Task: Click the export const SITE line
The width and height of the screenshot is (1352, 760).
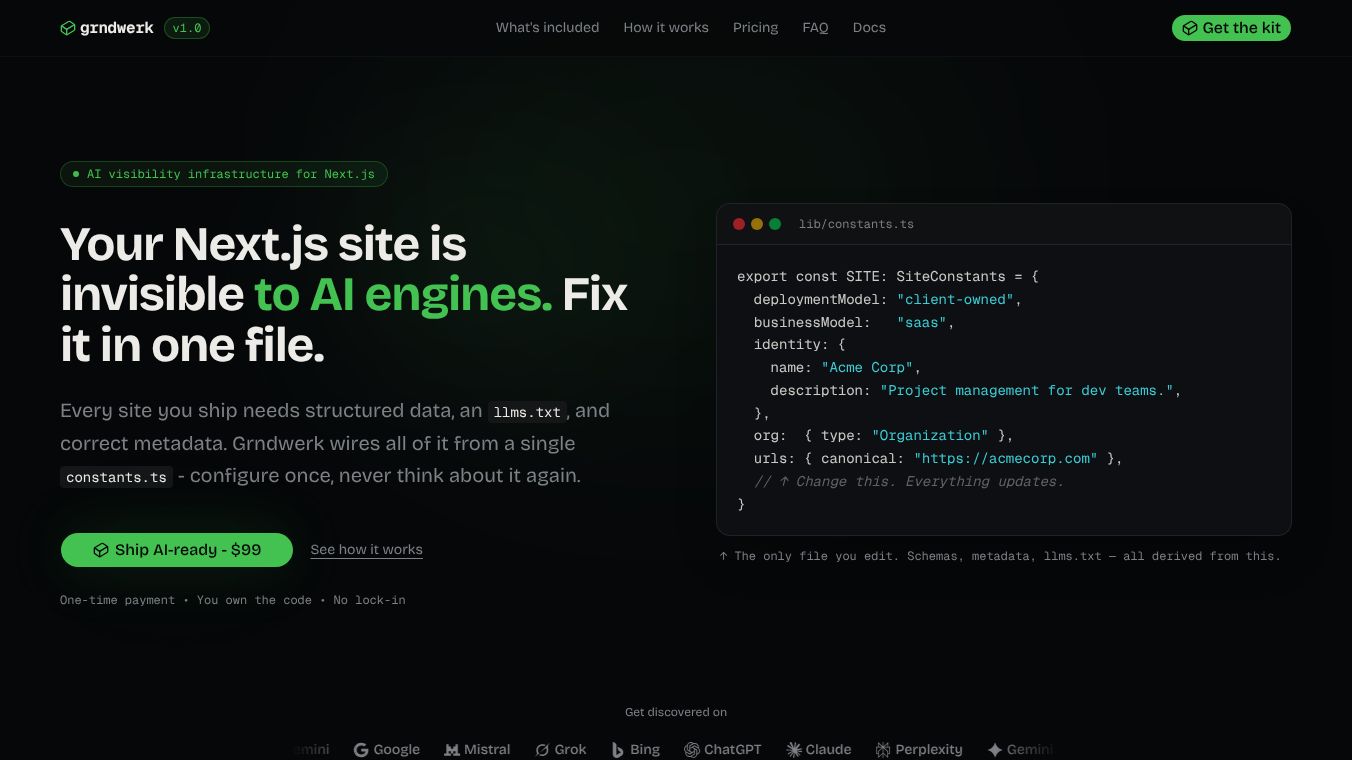Action: point(888,276)
